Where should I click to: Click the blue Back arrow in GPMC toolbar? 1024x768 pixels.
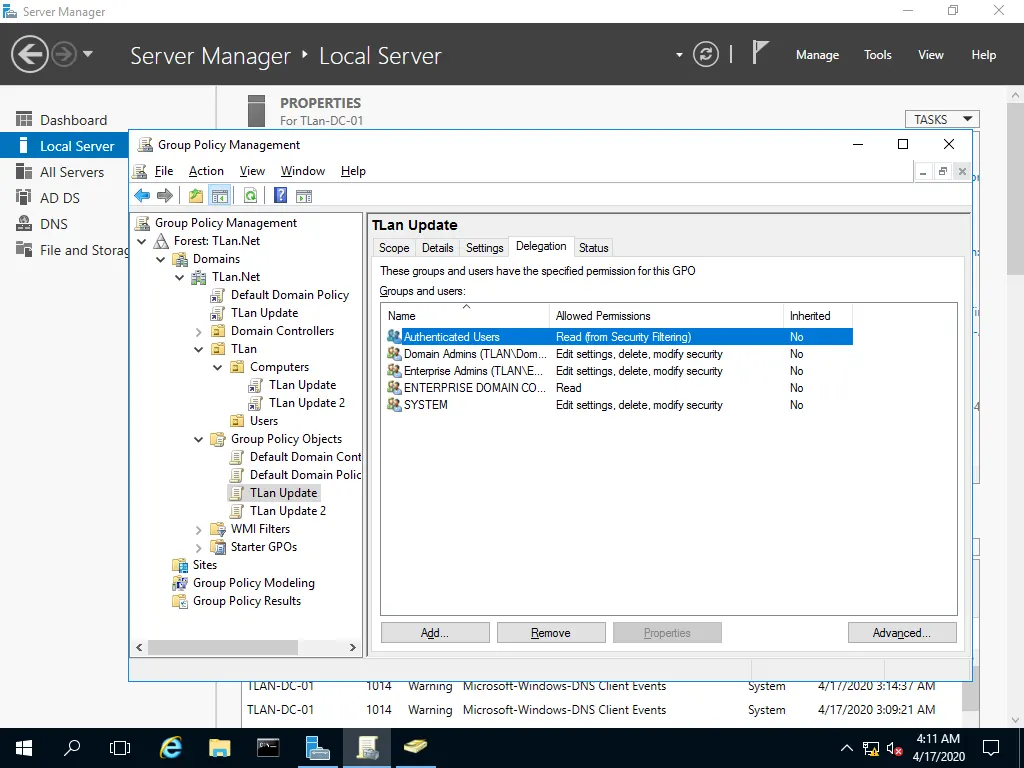[142, 195]
